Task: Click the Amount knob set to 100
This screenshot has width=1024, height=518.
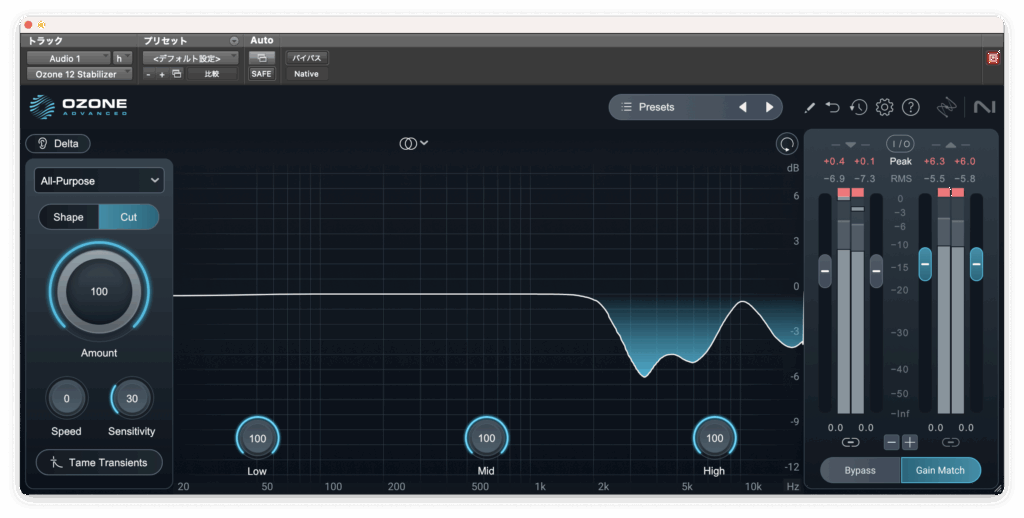Action: [99, 292]
